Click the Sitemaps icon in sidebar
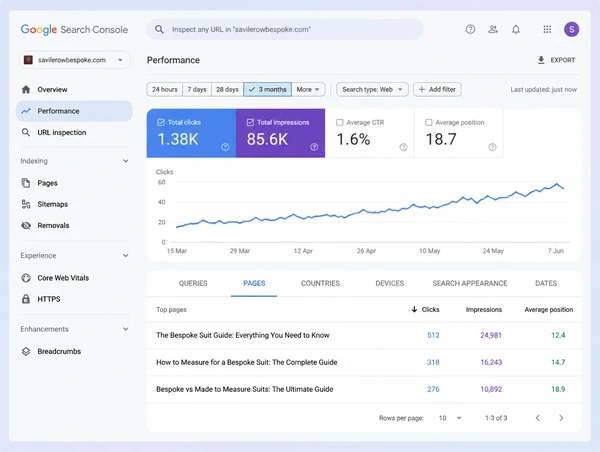 pos(26,204)
